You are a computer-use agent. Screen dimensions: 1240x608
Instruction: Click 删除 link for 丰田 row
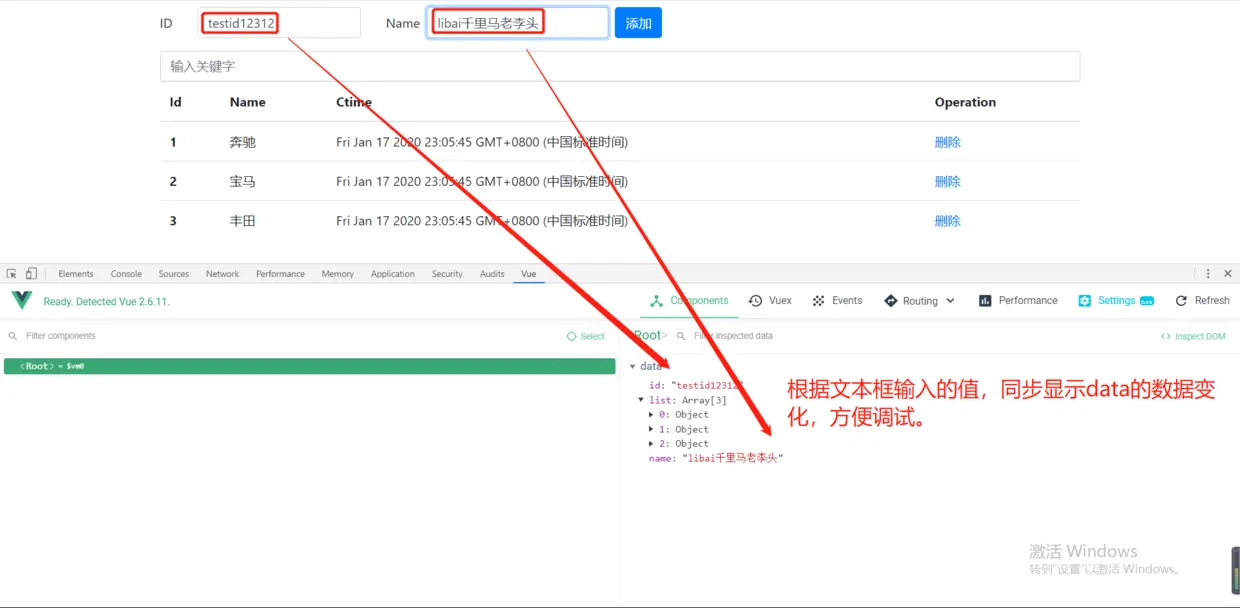point(947,221)
